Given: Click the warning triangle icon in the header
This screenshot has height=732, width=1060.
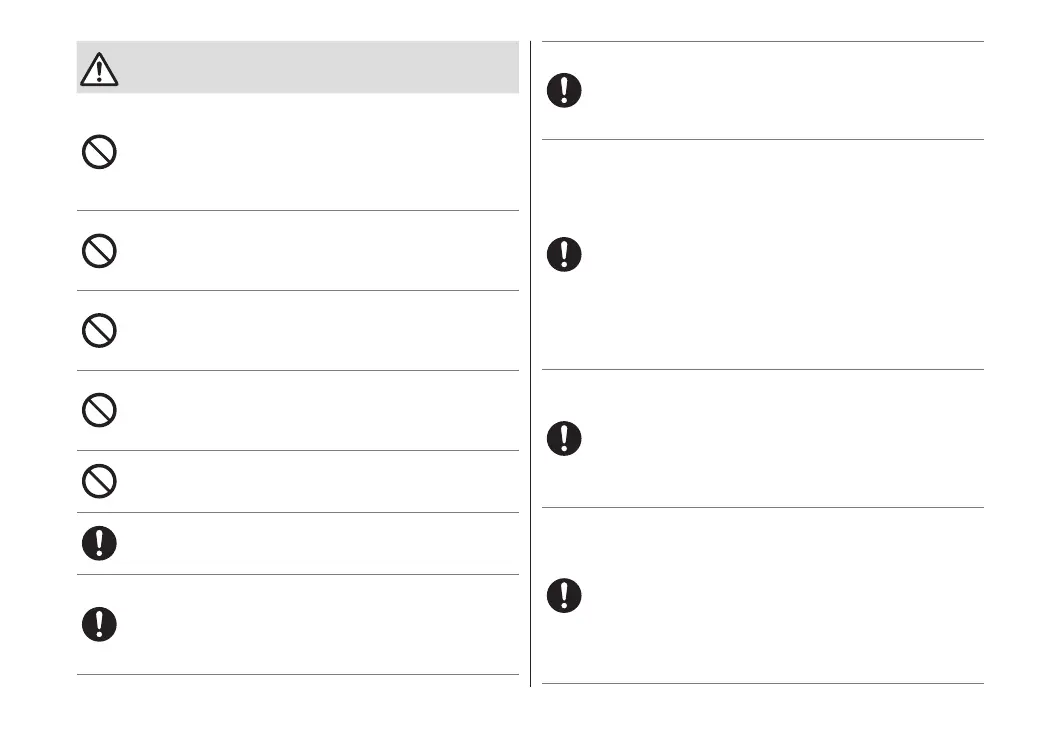Looking at the screenshot, I should pyautogui.click(x=100, y=68).
